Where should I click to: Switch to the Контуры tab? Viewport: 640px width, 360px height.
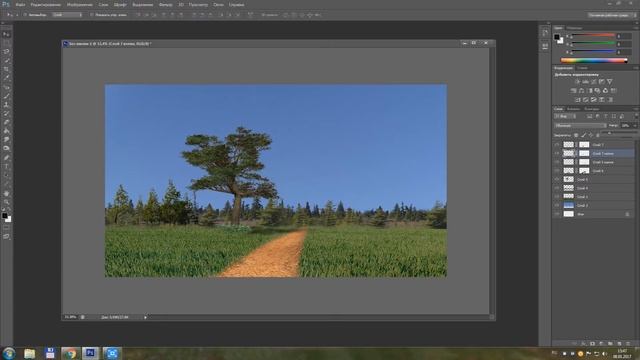point(591,109)
